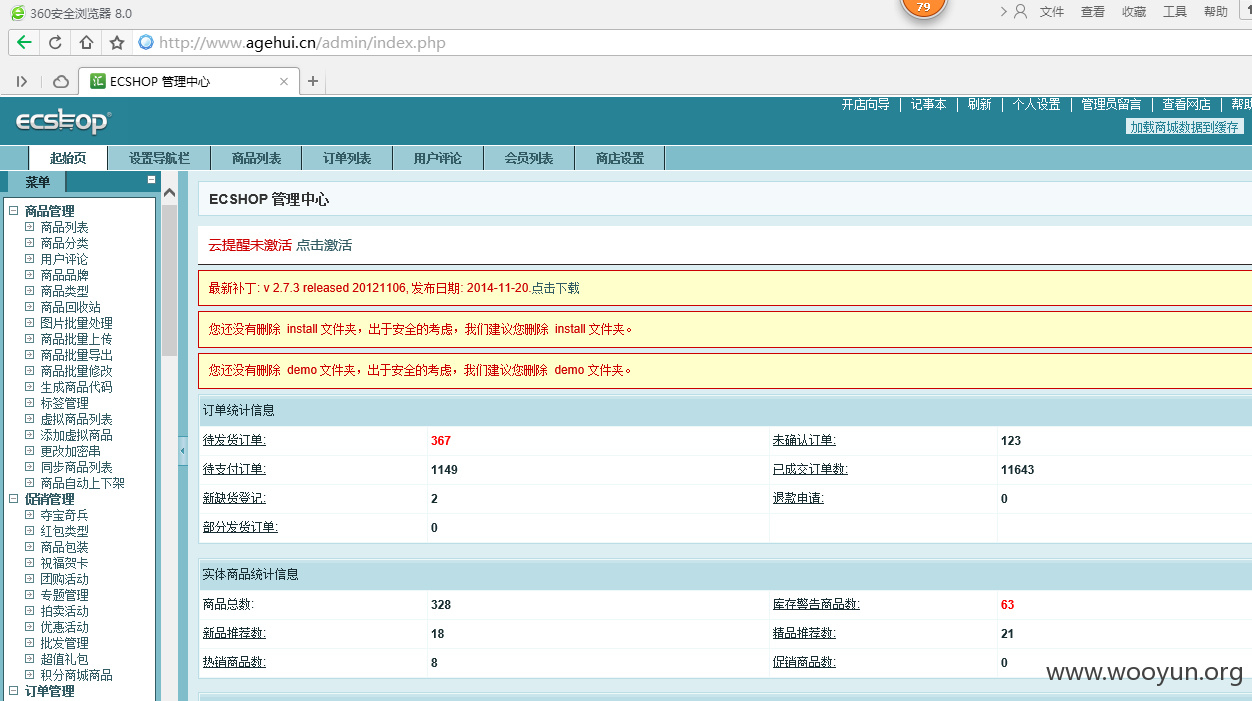
Task: Open the cloud tab sync icon
Action: pyautogui.click(x=61, y=81)
